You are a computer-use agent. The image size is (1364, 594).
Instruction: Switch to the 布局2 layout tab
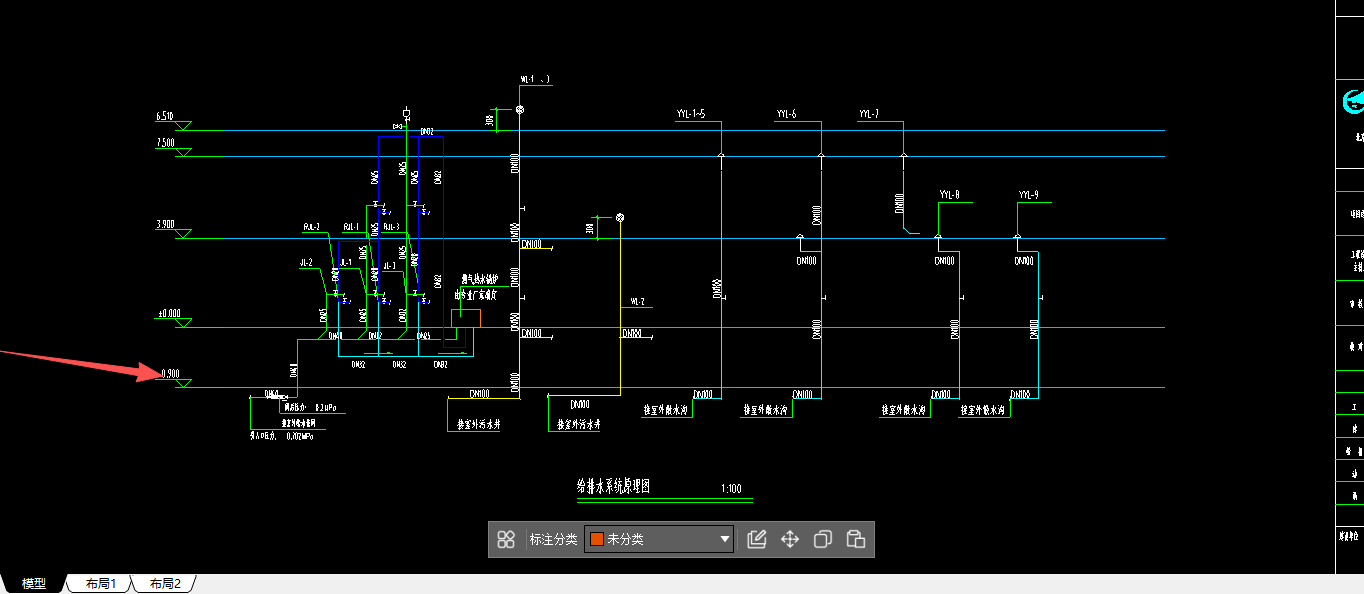coord(165,584)
